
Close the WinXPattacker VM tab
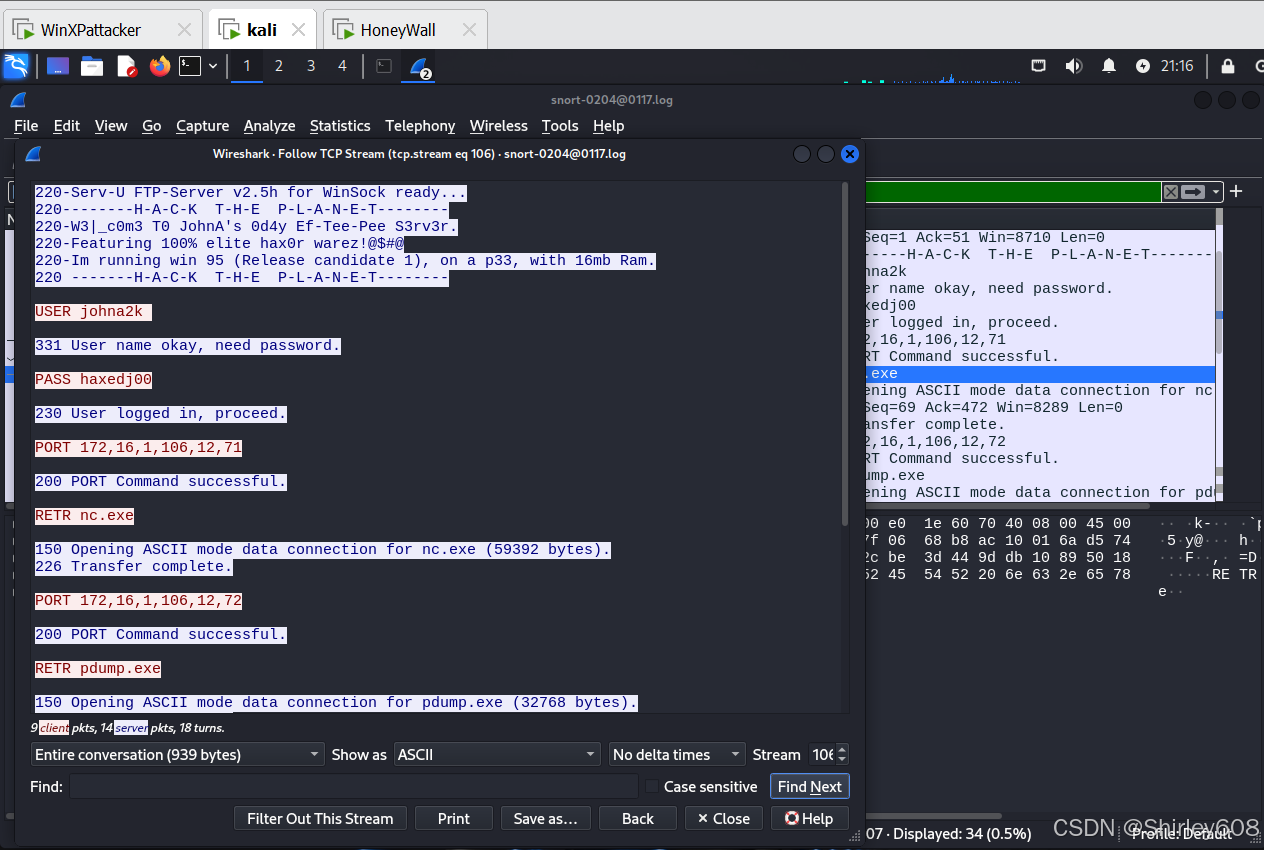[x=184, y=30]
